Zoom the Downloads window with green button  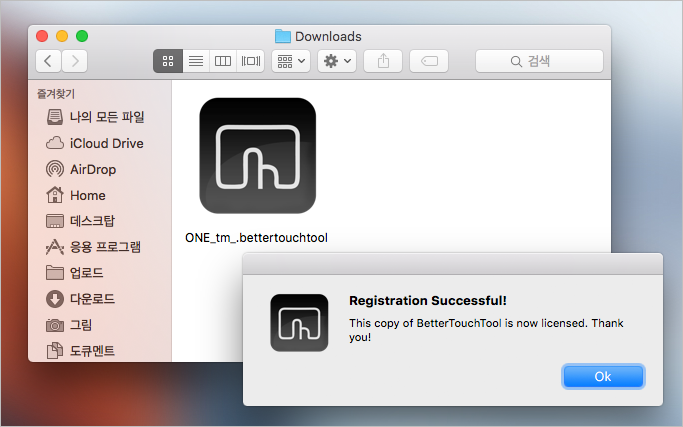[82, 36]
